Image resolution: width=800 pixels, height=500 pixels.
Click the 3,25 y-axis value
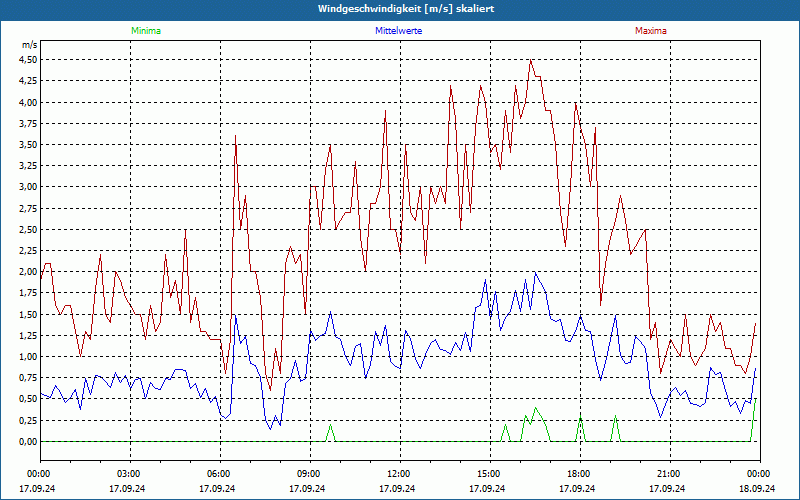coord(28,166)
